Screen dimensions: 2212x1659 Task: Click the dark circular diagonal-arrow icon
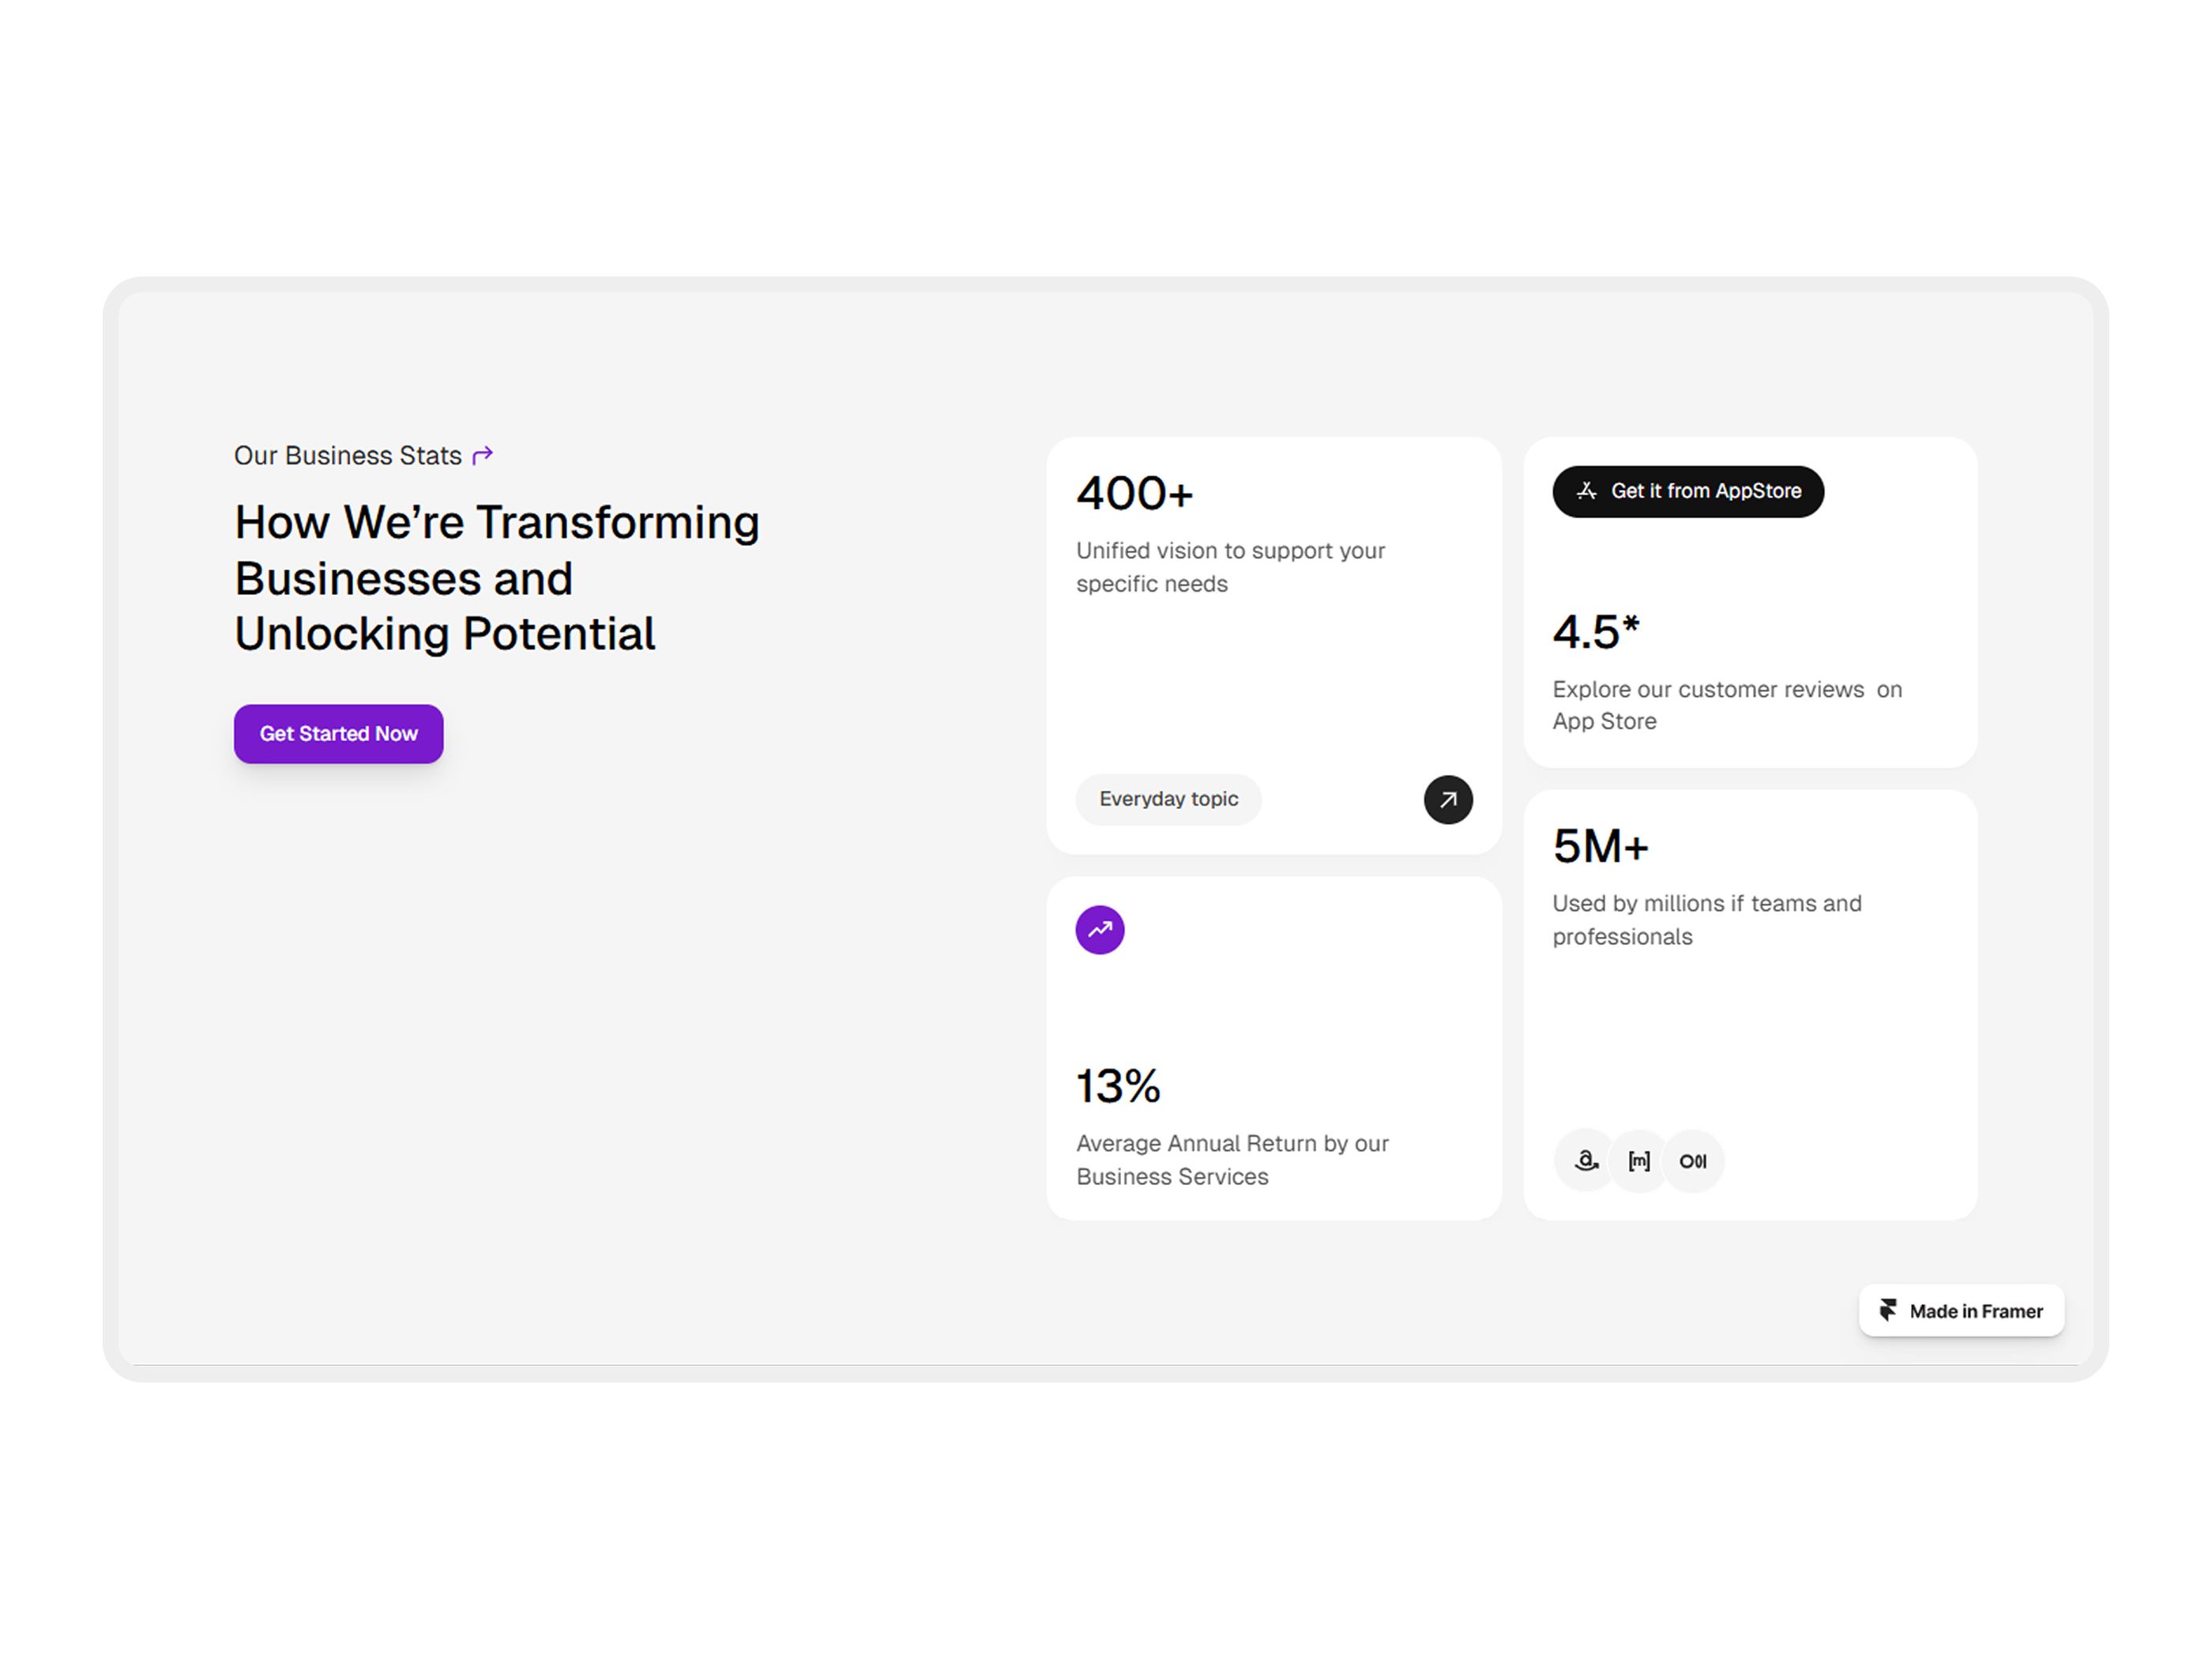[x=1447, y=800]
